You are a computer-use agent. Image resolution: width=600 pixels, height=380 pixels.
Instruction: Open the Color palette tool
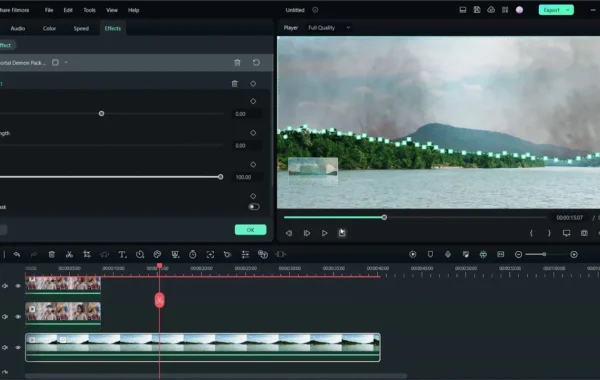coord(157,254)
